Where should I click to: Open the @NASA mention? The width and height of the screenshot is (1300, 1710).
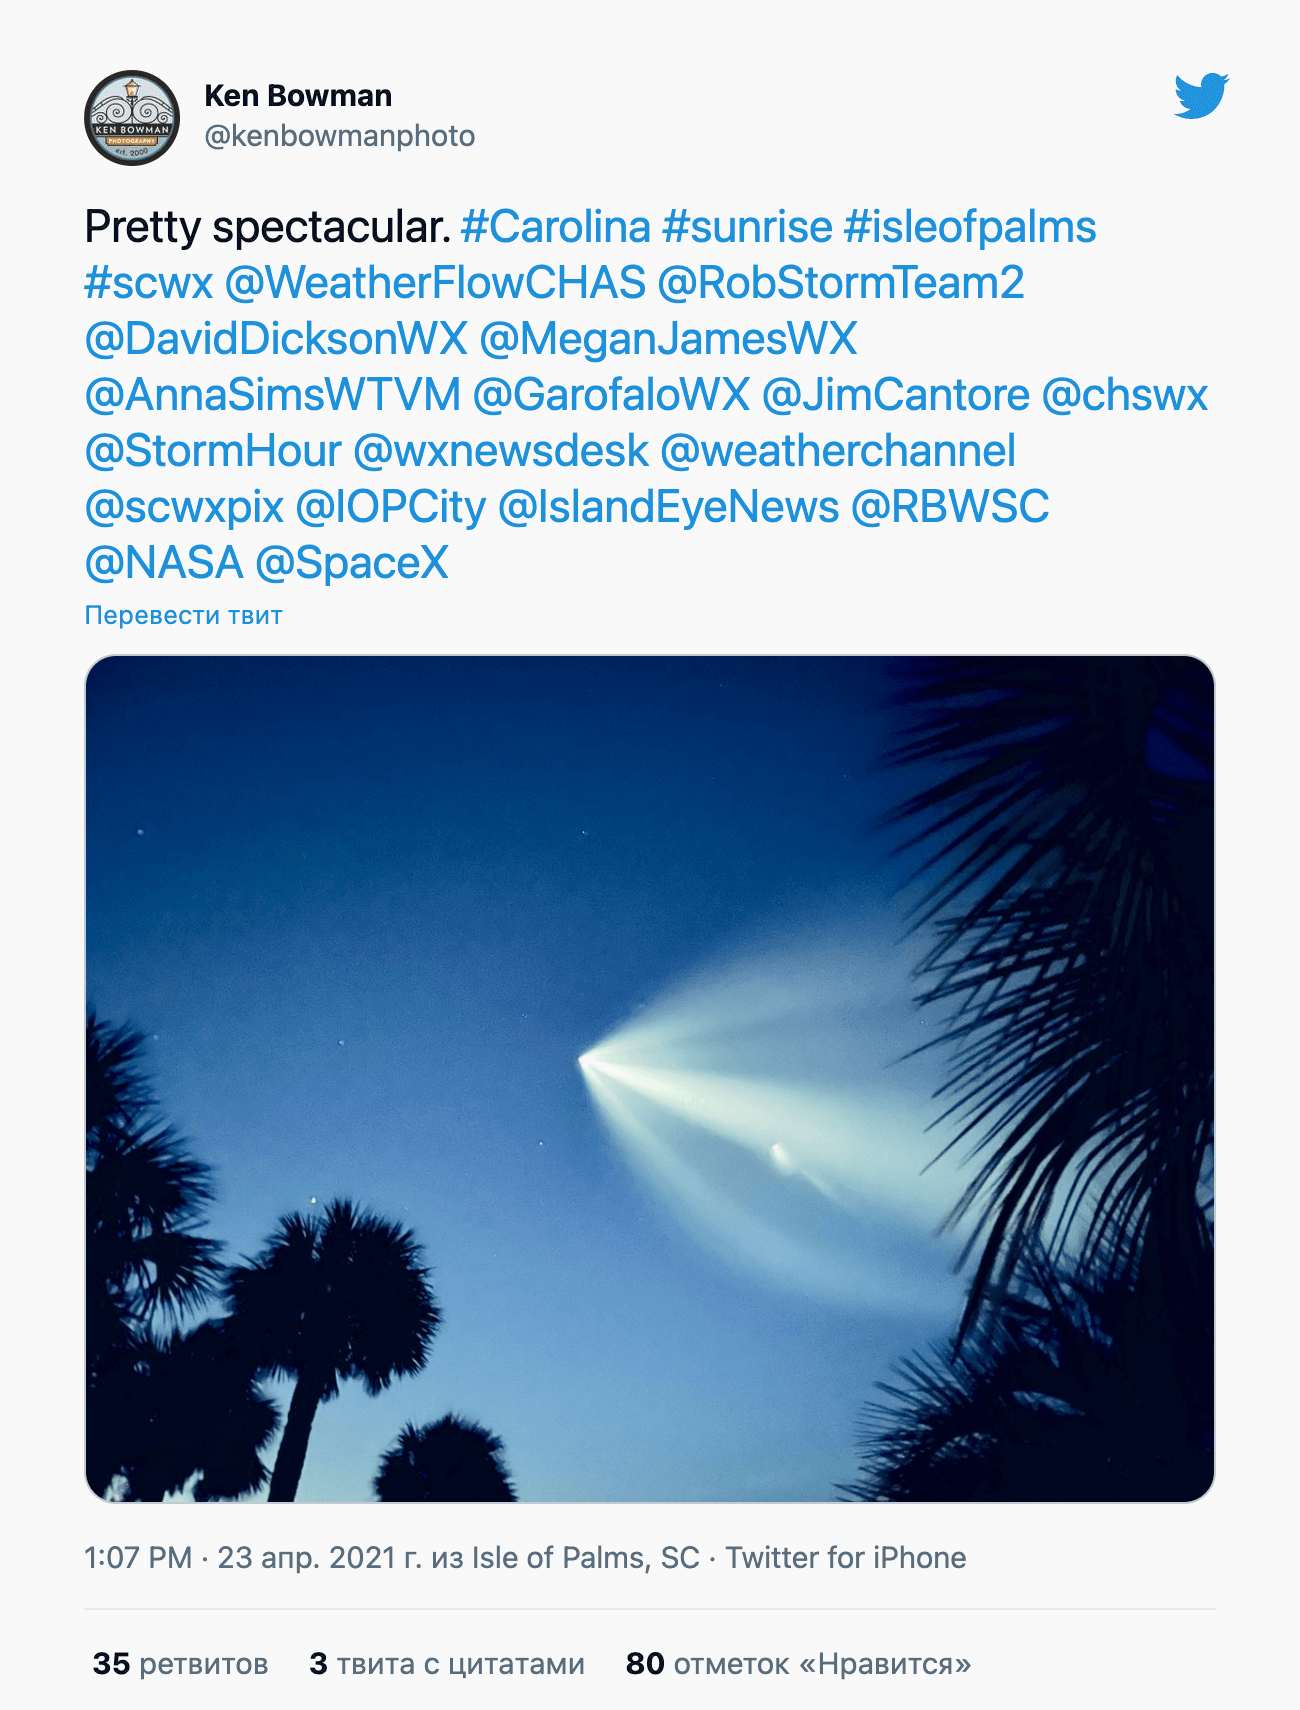pos(164,563)
